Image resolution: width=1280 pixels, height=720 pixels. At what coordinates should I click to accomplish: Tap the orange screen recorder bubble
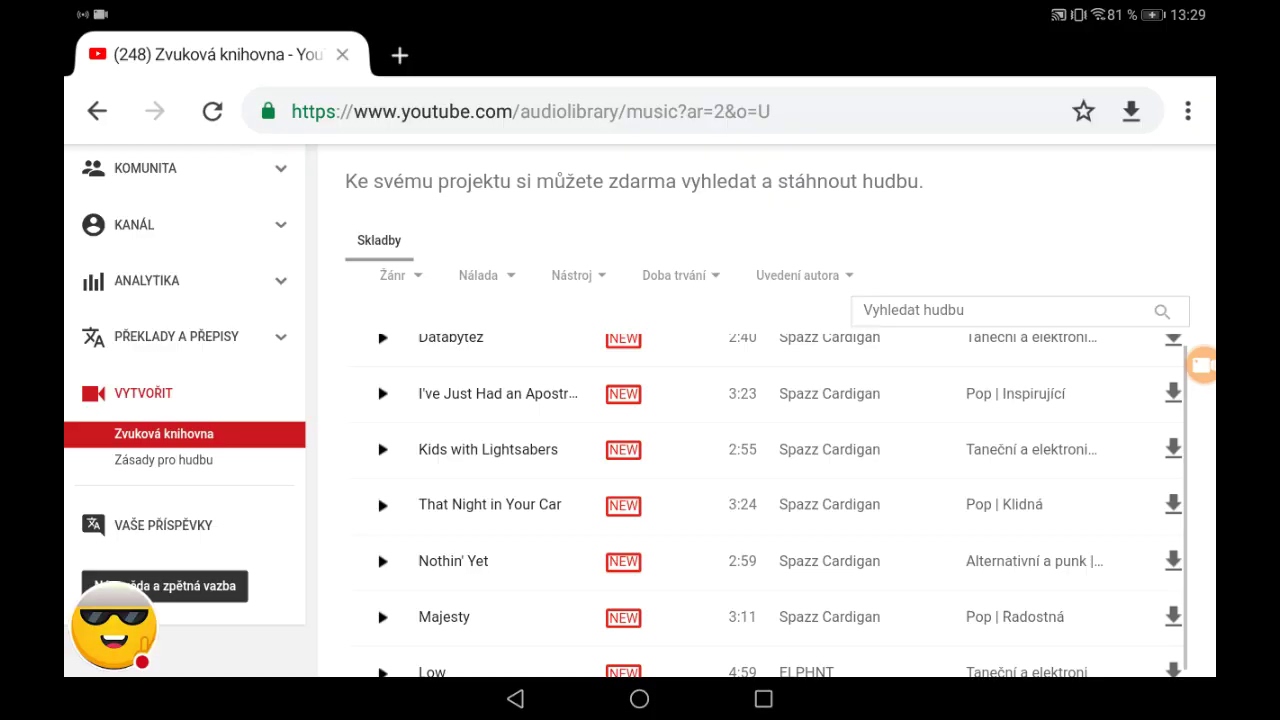(1201, 365)
